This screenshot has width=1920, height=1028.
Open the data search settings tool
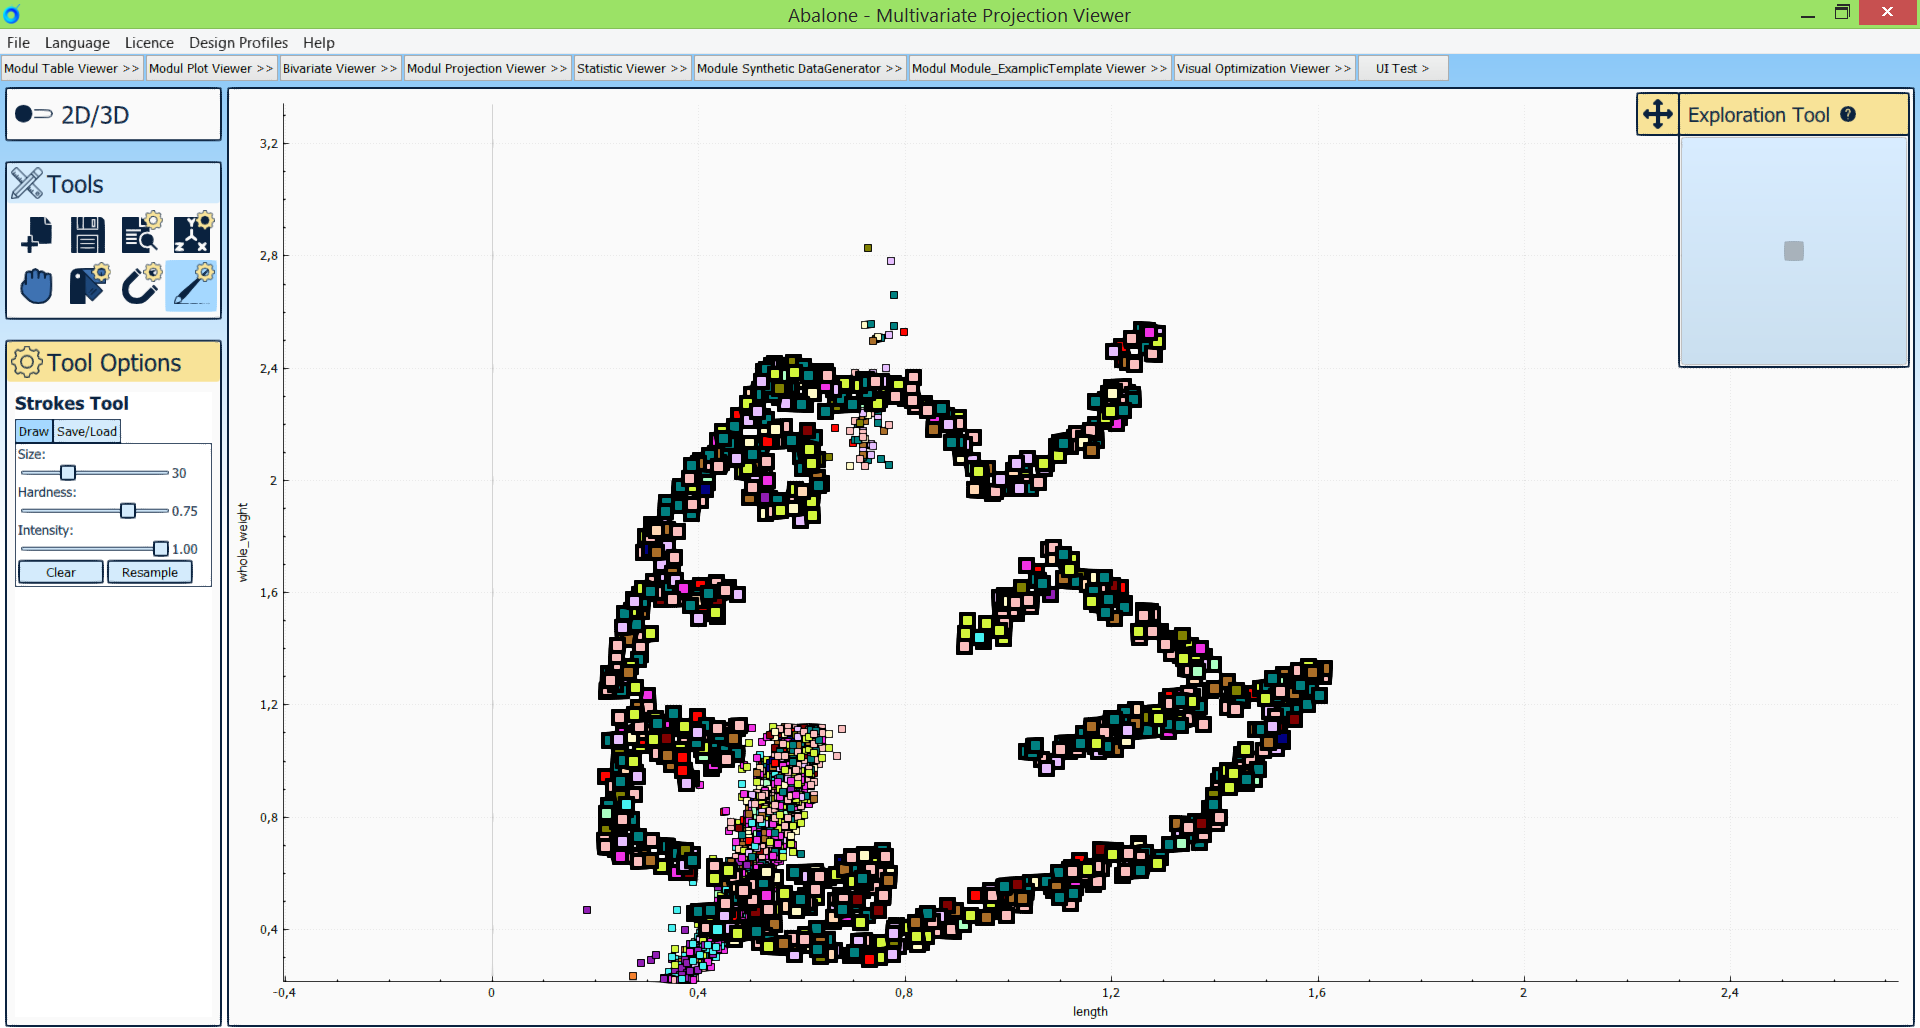pyautogui.click(x=140, y=234)
